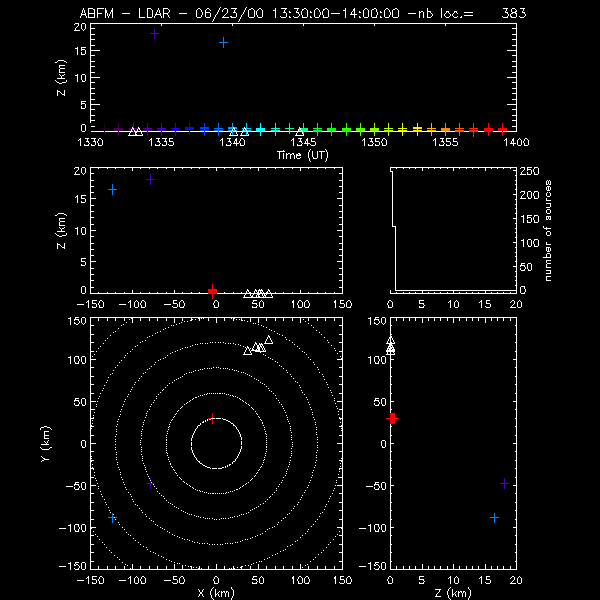Click the topmost white triangle in the Z-Y side panel

tap(390, 340)
